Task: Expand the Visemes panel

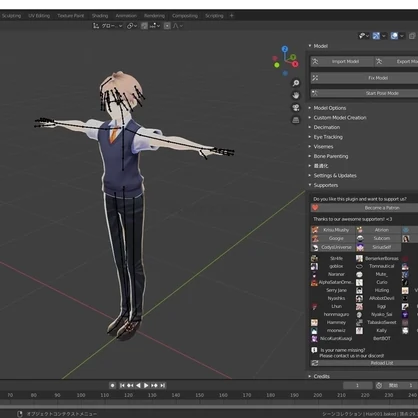Action: [321, 147]
